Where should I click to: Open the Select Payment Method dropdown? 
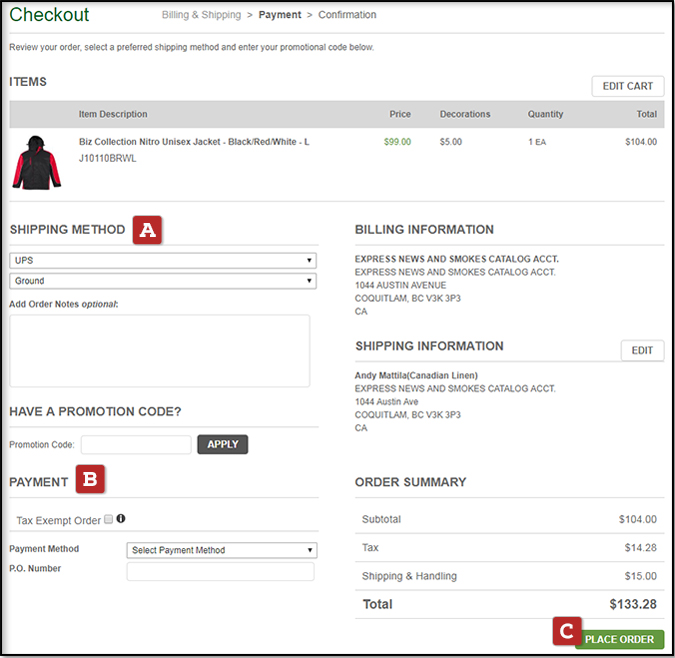point(222,550)
